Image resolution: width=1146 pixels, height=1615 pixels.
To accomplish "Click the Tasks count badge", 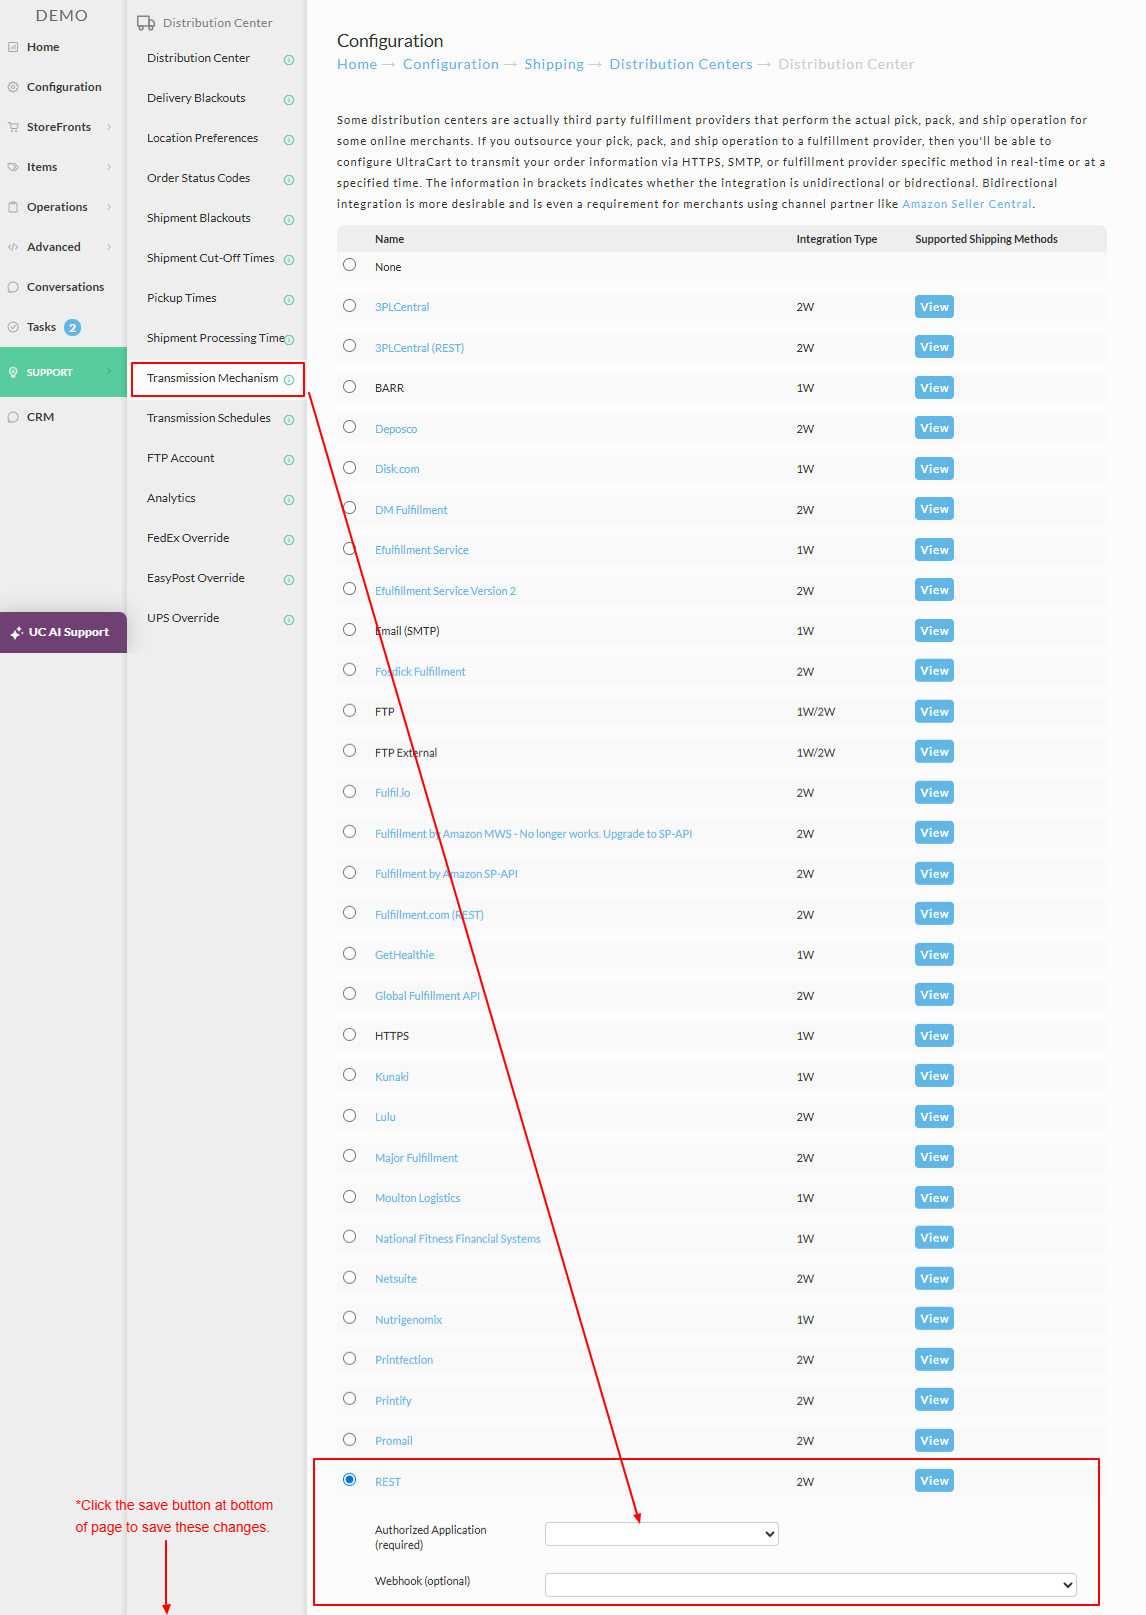I will click(72, 327).
